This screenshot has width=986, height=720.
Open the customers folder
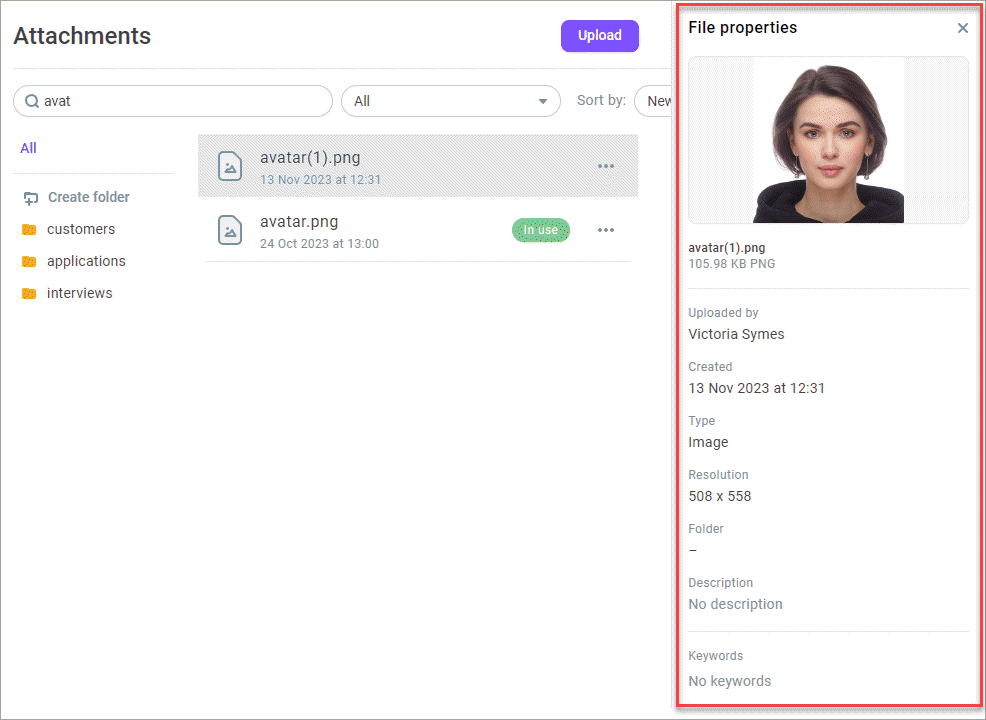pyautogui.click(x=80, y=230)
